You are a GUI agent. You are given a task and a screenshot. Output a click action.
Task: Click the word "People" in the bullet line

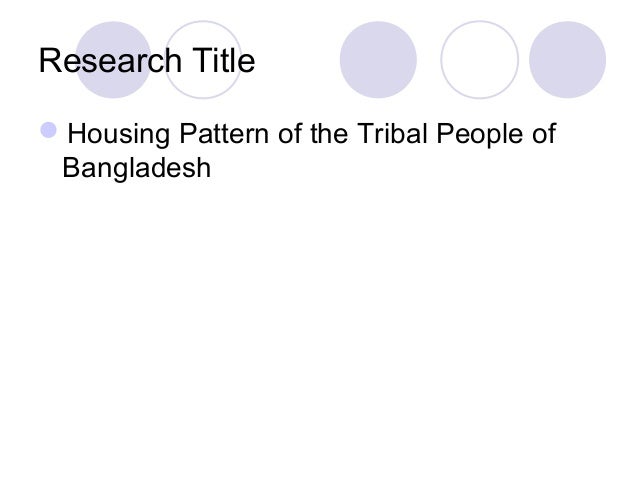(x=479, y=134)
